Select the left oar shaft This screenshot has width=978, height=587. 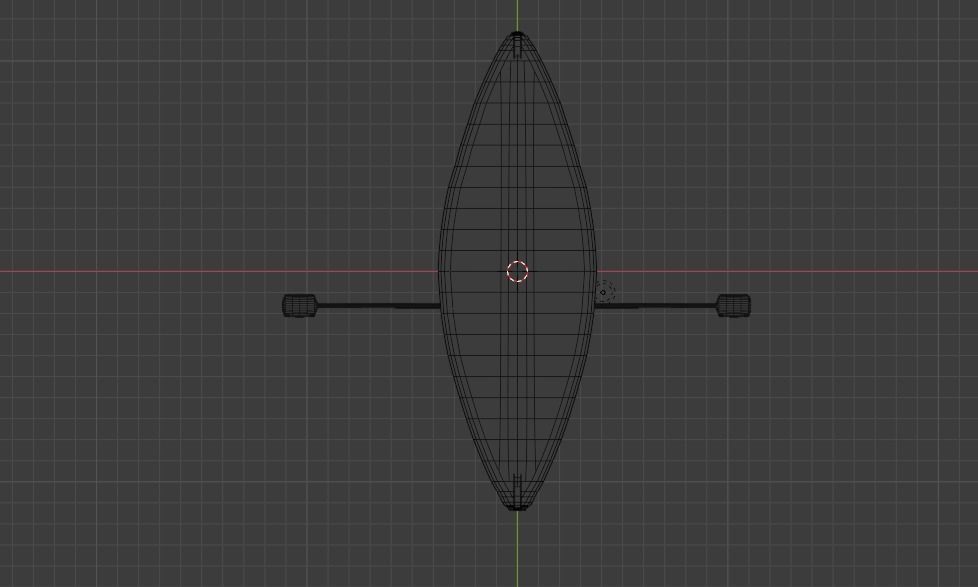pos(379,306)
